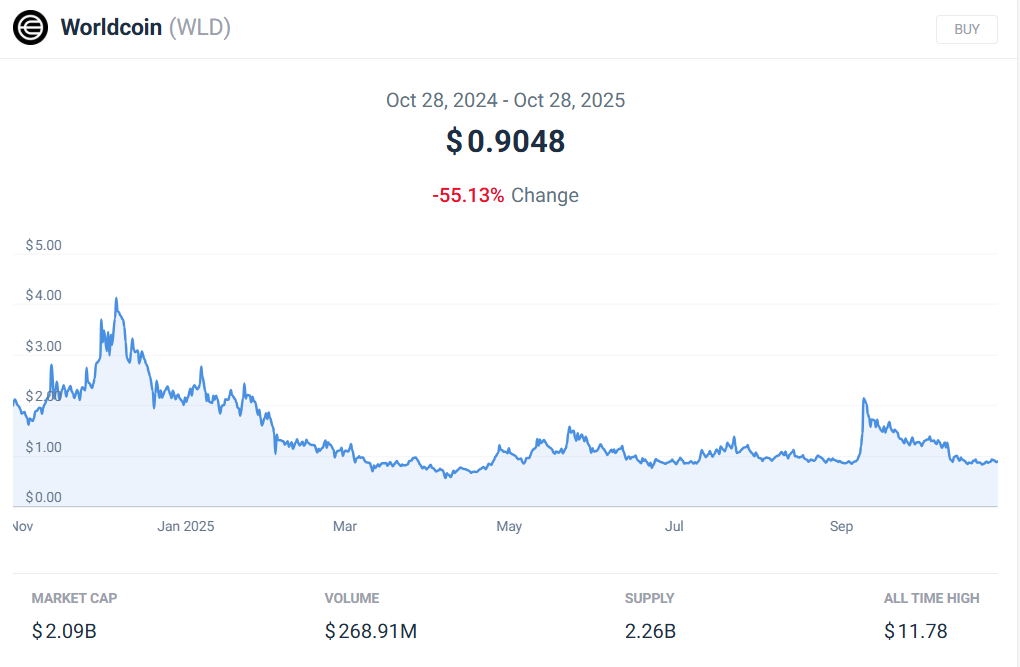The image size is (1020, 667).
Task: Click the All Time High $11.78 stat
Action: pyautogui.click(x=915, y=631)
